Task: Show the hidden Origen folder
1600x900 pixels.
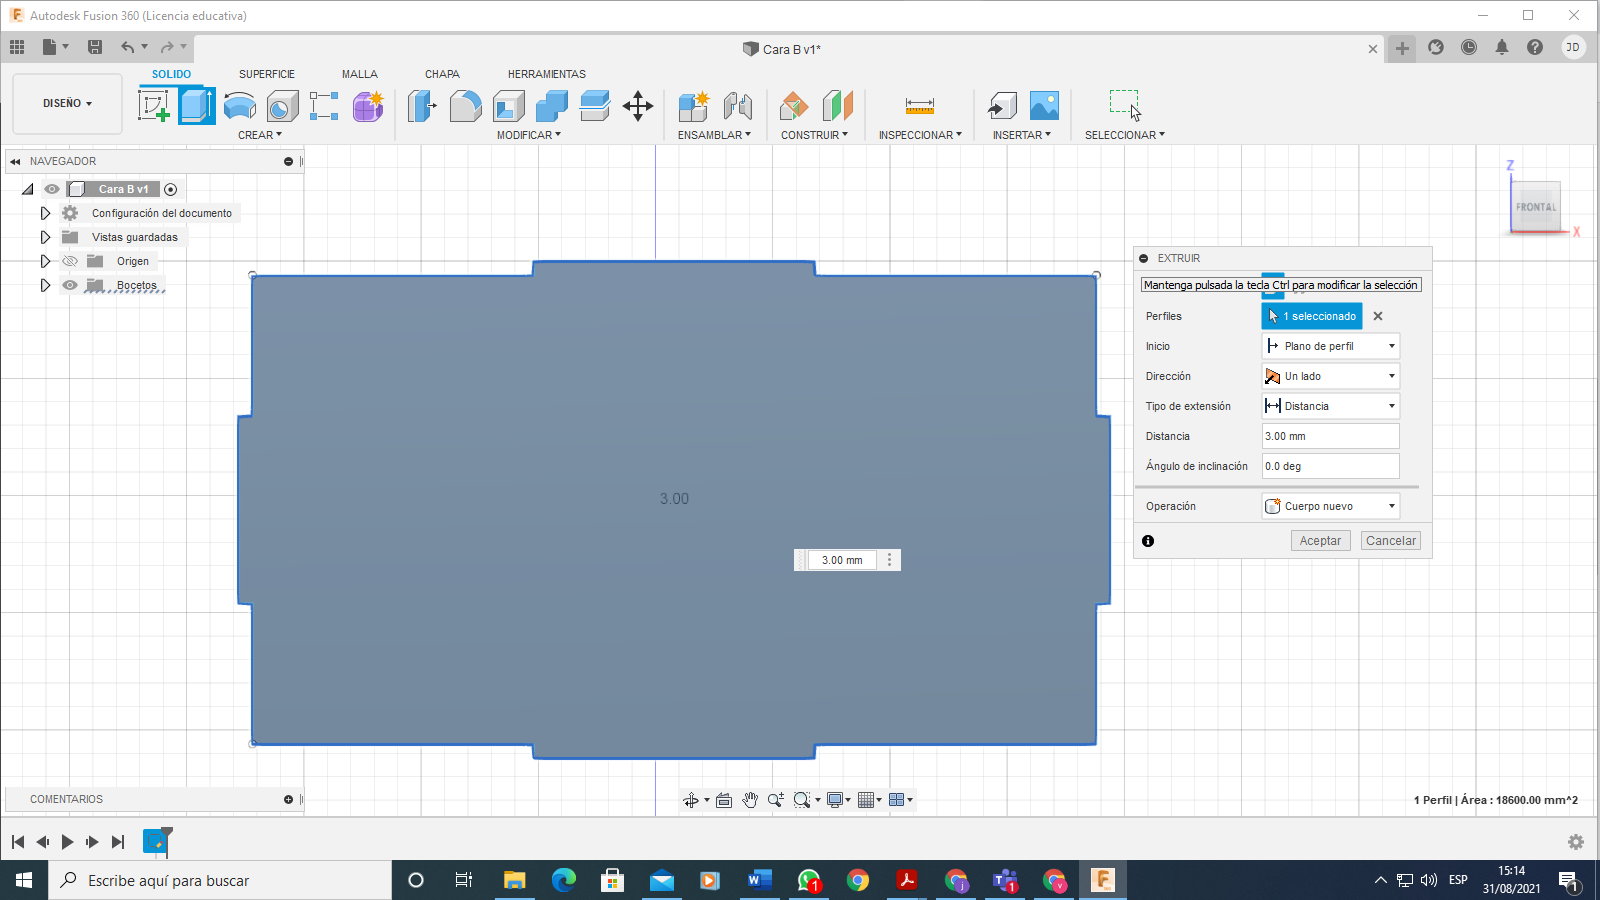Action: (x=70, y=261)
